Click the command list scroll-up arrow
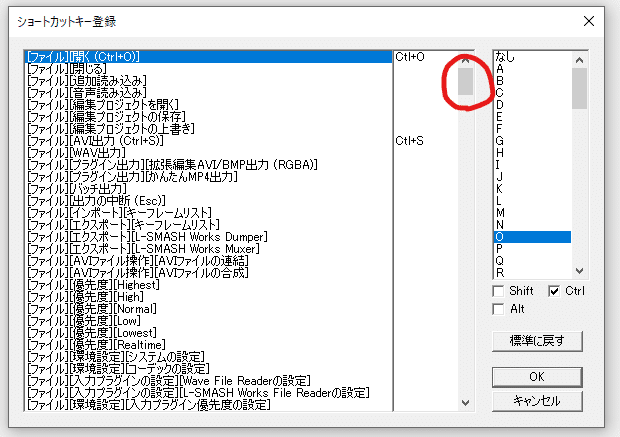Image resolution: width=620 pixels, height=437 pixels. coord(465,60)
